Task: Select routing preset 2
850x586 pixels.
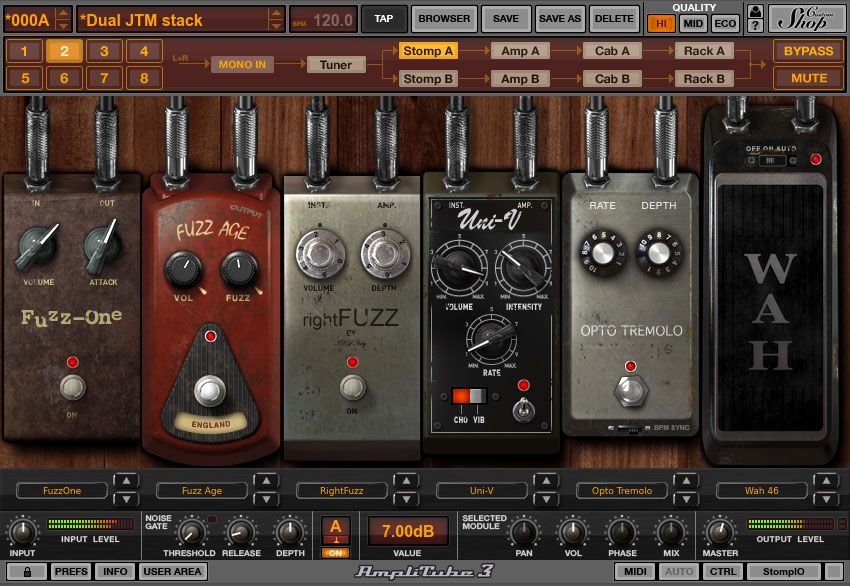Action: click(x=64, y=51)
